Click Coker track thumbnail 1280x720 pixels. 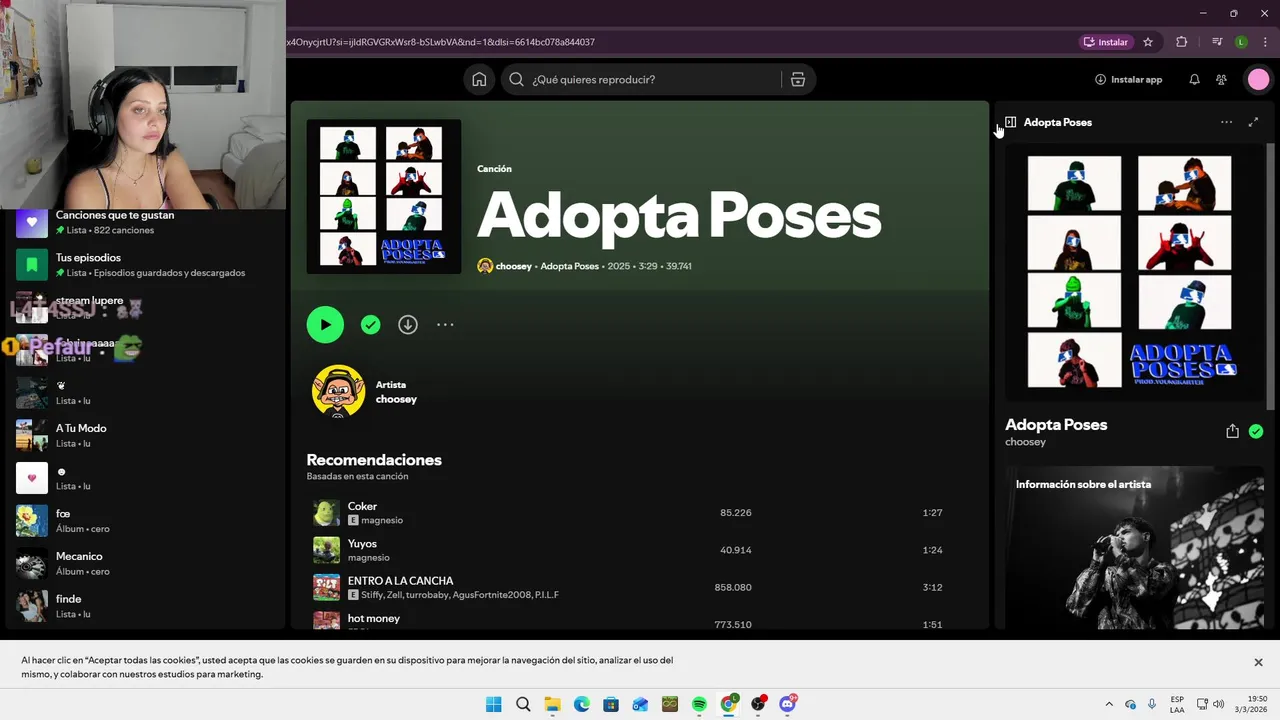[326, 513]
